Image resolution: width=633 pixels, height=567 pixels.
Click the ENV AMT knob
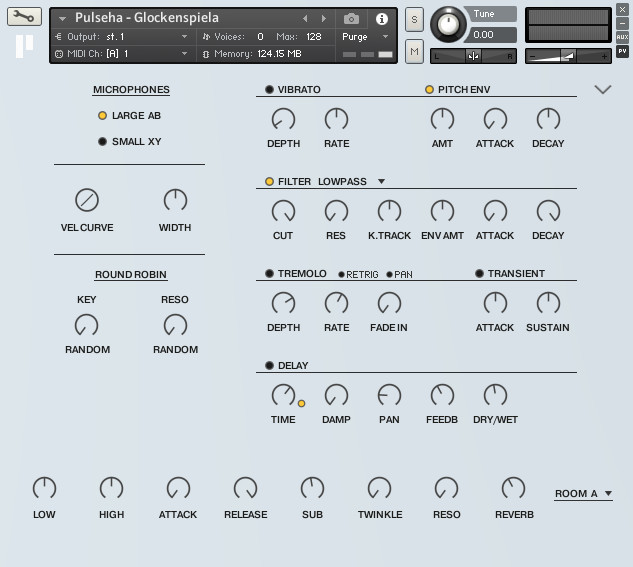coord(442,211)
